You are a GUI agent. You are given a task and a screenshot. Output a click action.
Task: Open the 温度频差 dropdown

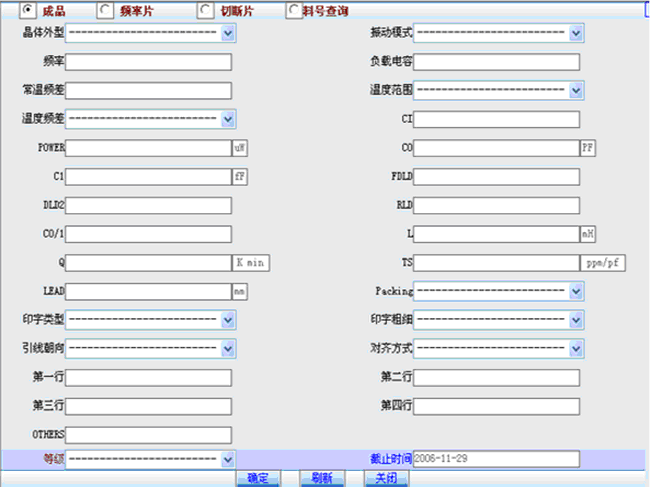pos(151,119)
